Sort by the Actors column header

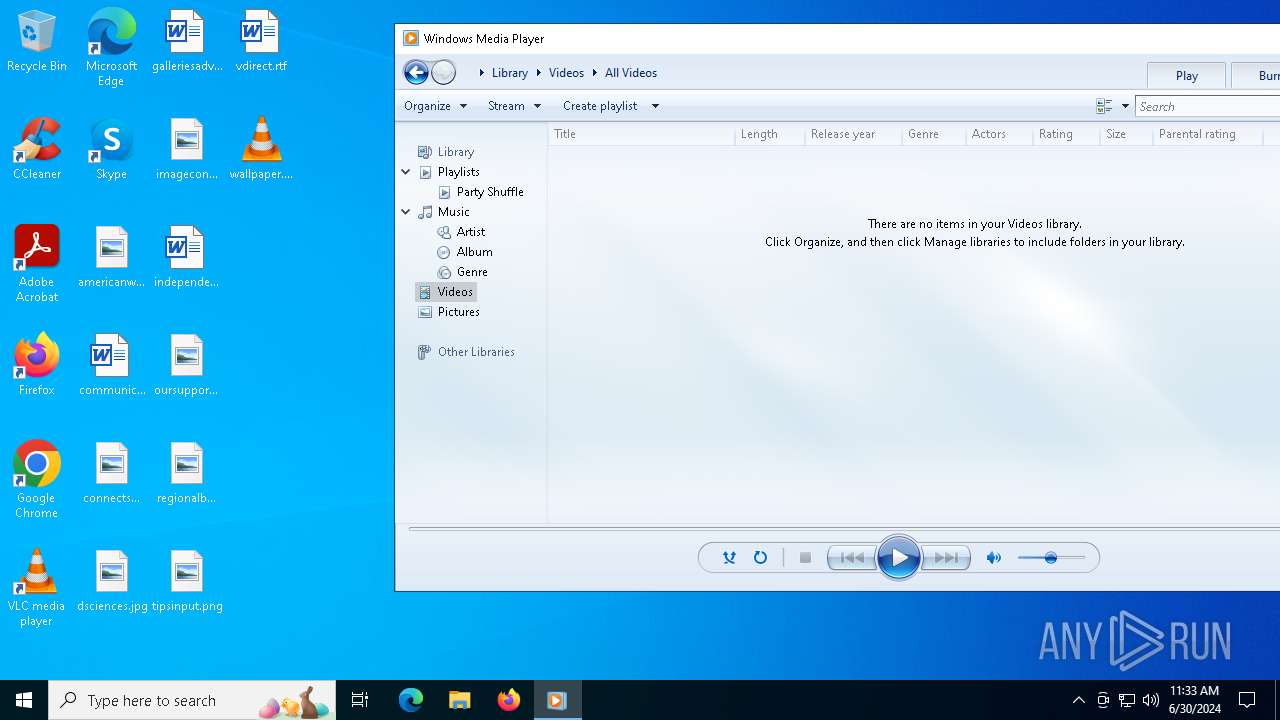[x=999, y=134]
